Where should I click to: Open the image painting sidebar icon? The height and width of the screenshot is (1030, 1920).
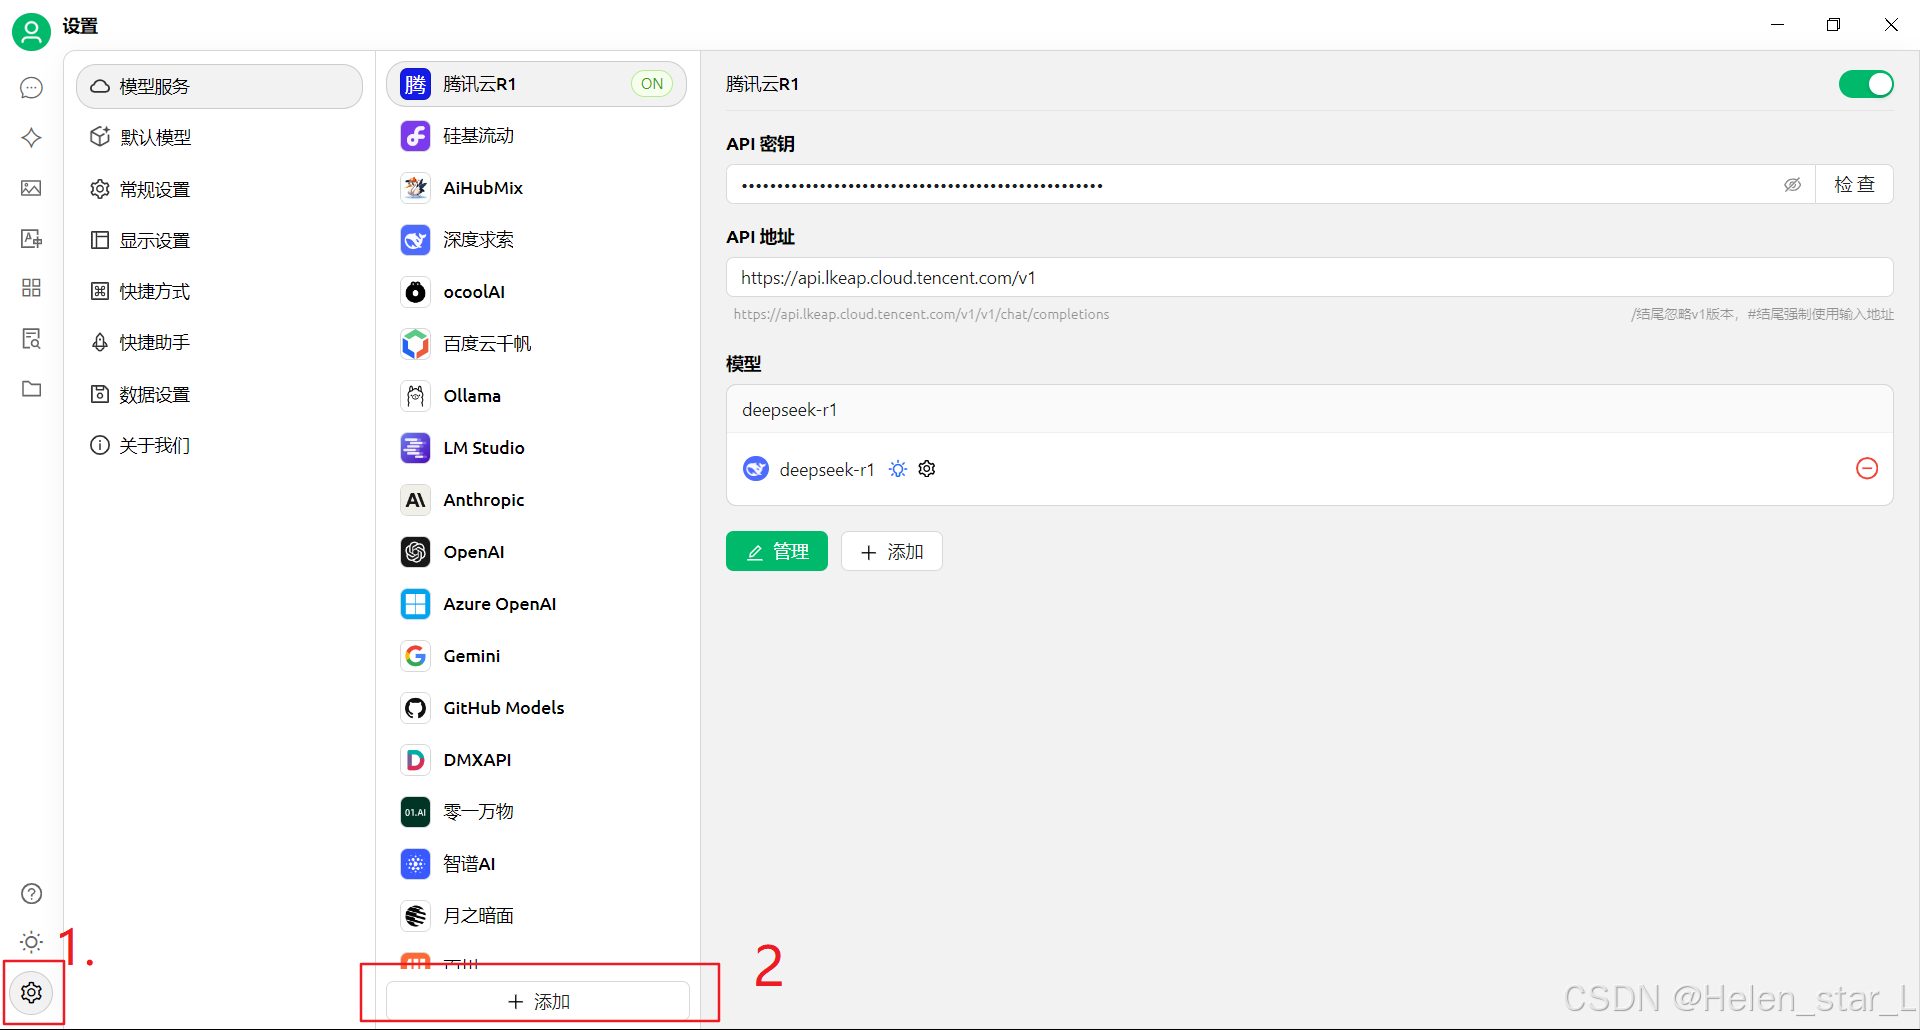pyautogui.click(x=32, y=188)
